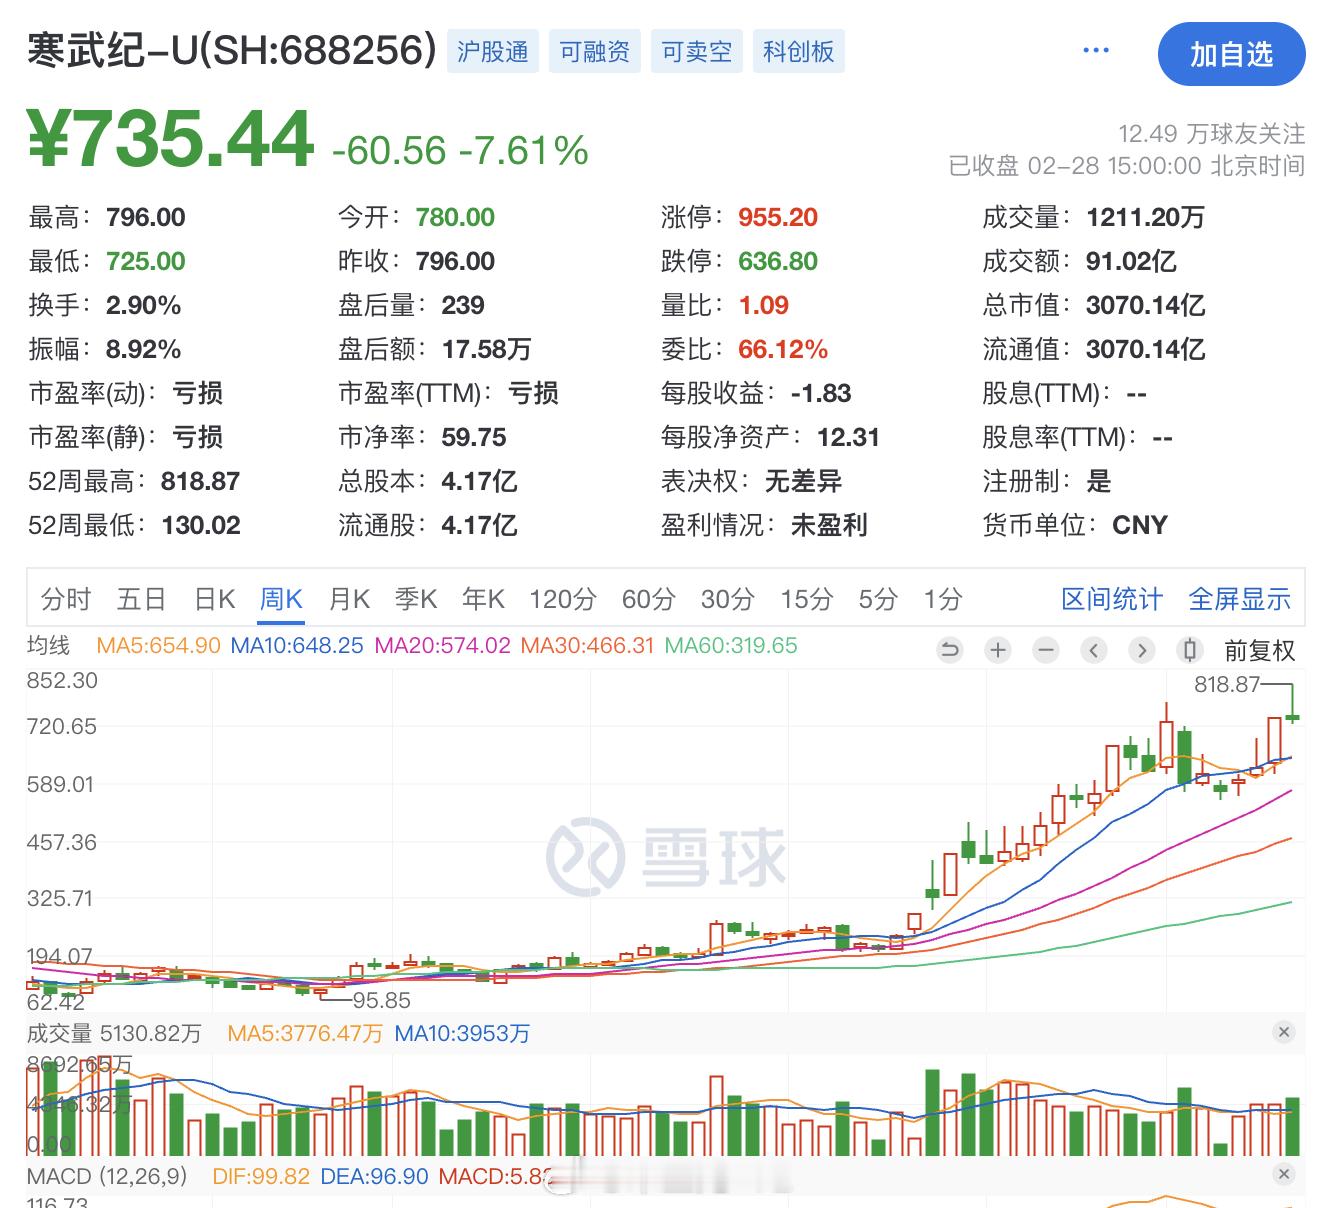The width and height of the screenshot is (1336, 1208).
Task: Click the 52周最低 value 130.02
Action: [201, 525]
